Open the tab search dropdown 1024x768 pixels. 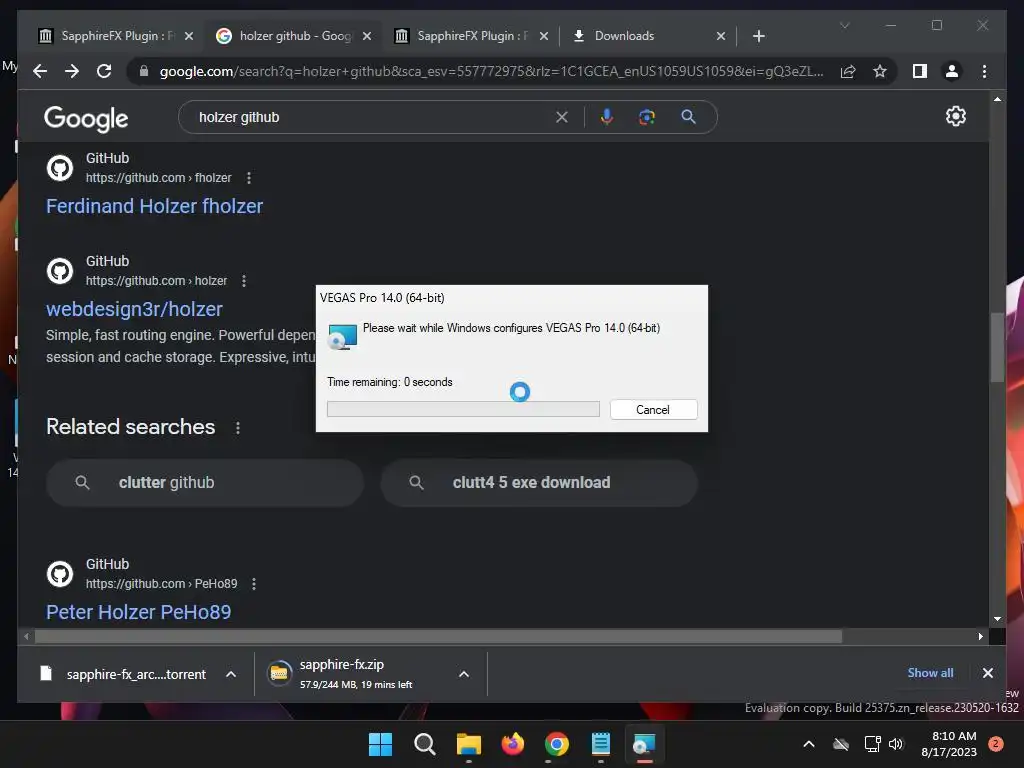point(844,25)
